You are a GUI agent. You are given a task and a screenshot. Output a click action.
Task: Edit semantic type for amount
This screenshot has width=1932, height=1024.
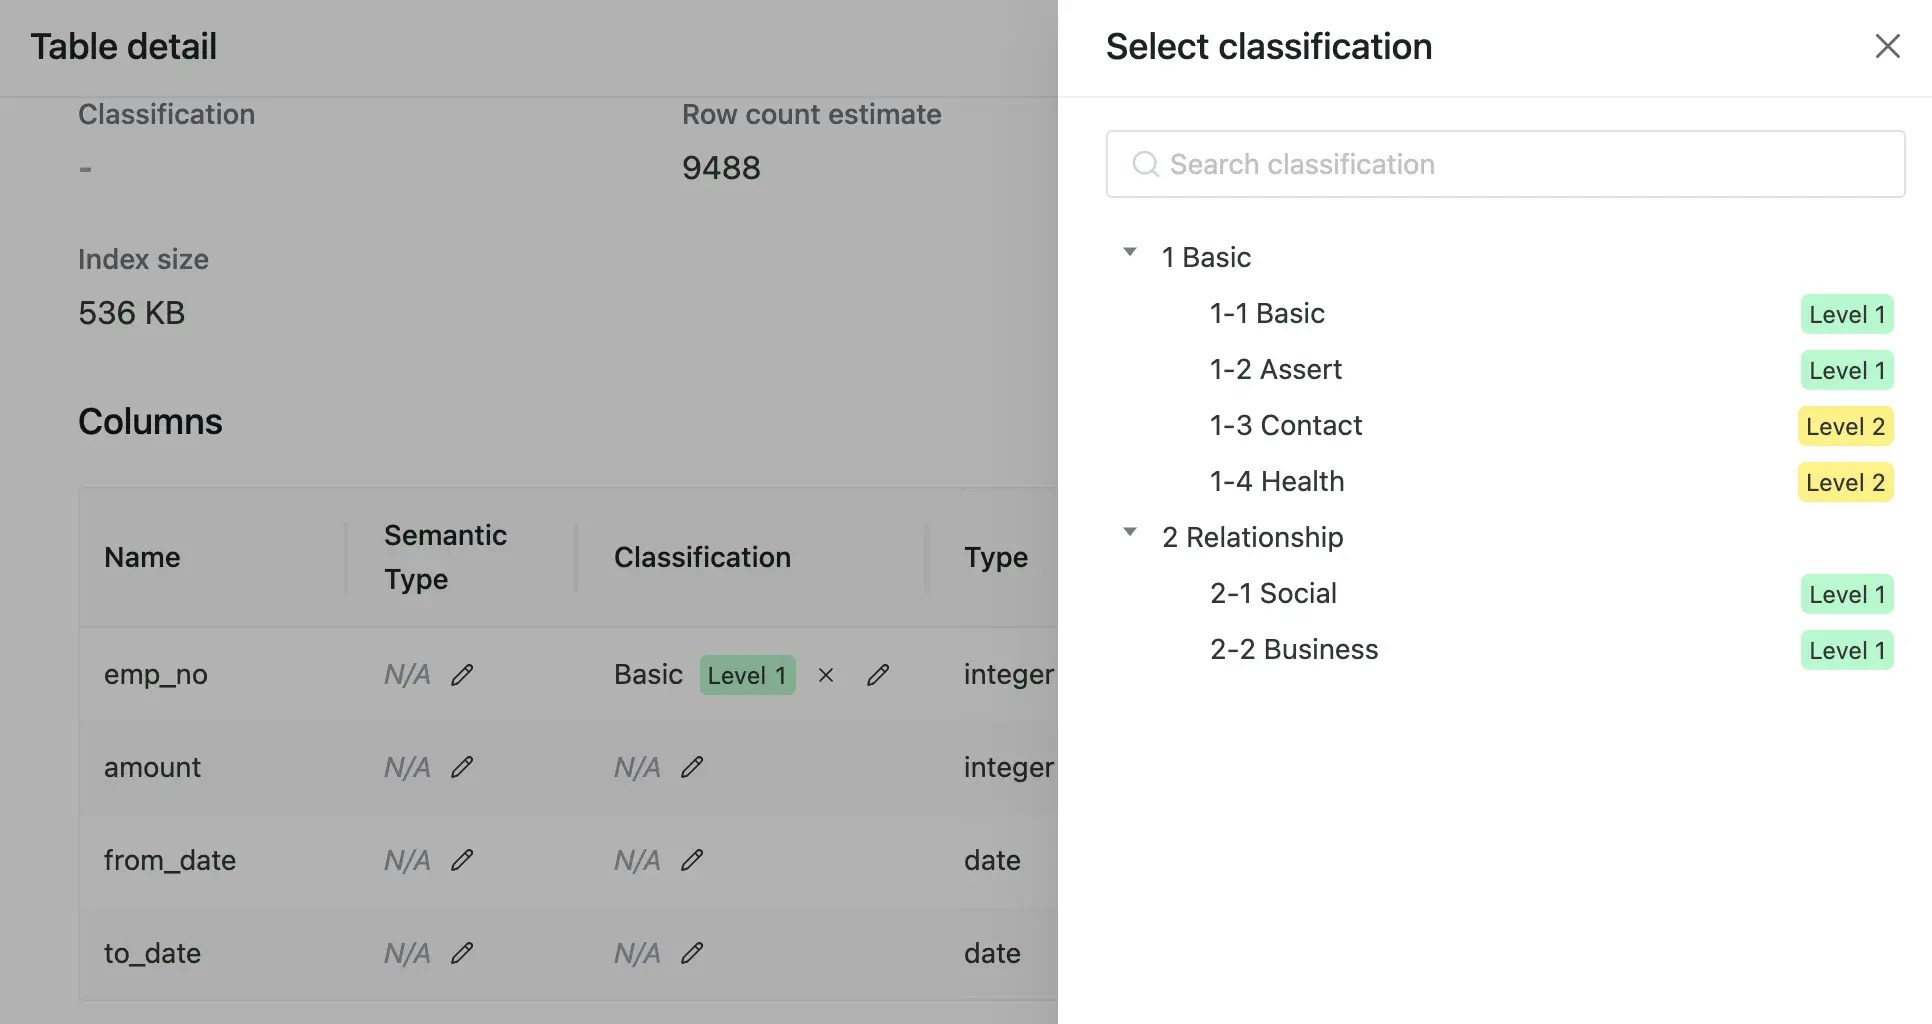tap(462, 767)
